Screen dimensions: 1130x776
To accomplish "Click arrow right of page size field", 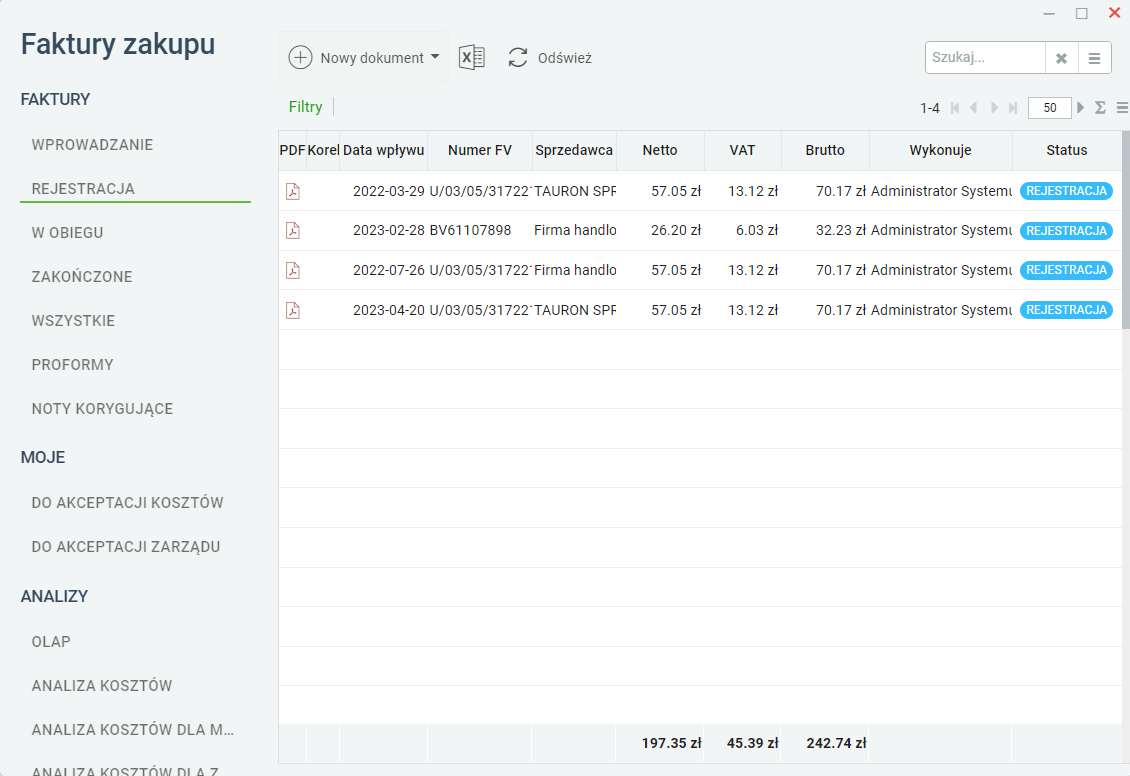I will tap(1080, 107).
